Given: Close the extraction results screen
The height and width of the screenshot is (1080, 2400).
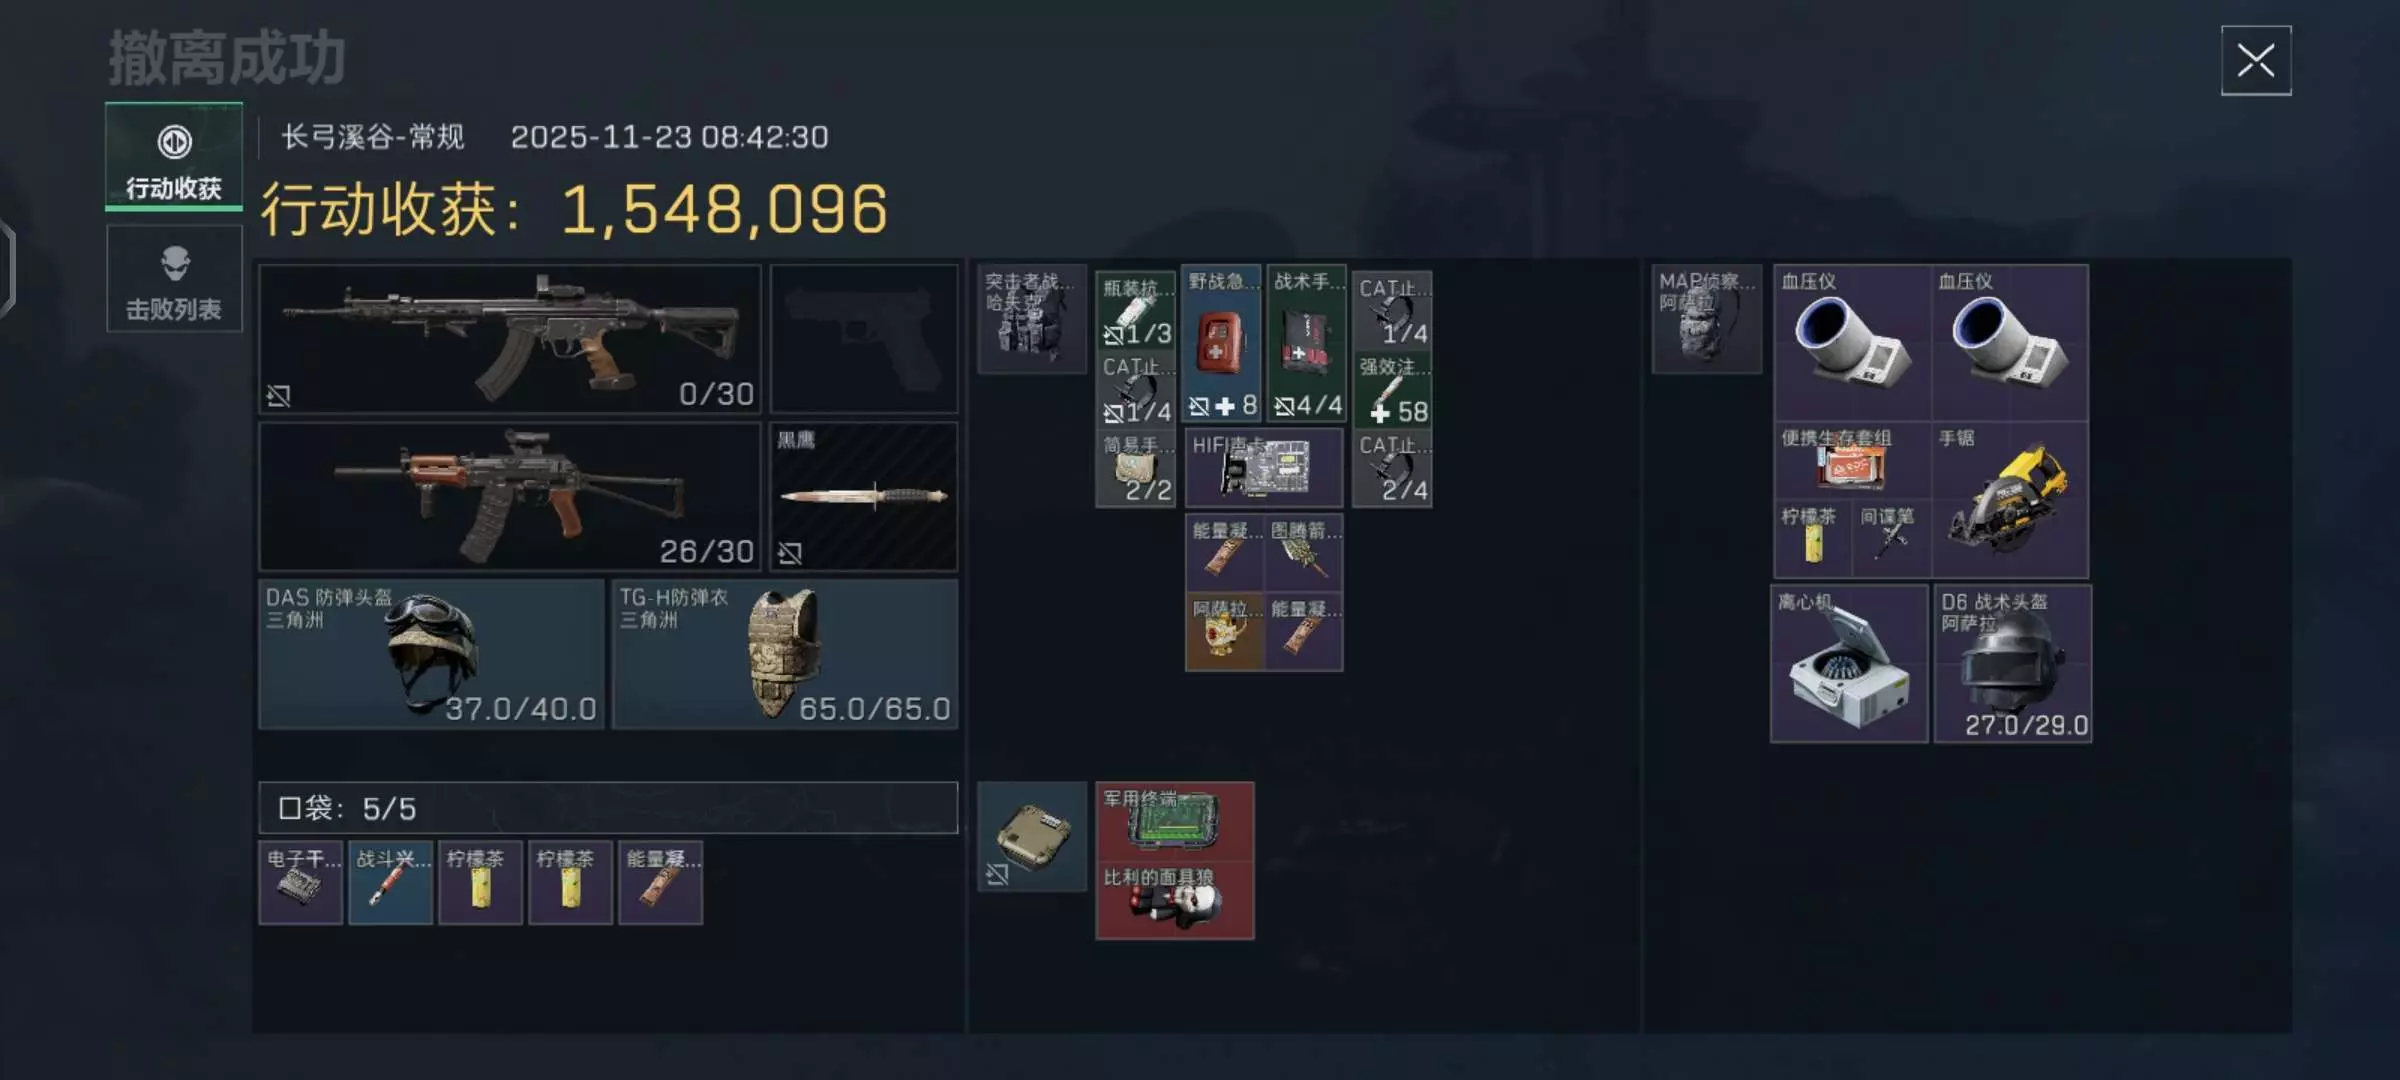Looking at the screenshot, I should click(2256, 61).
